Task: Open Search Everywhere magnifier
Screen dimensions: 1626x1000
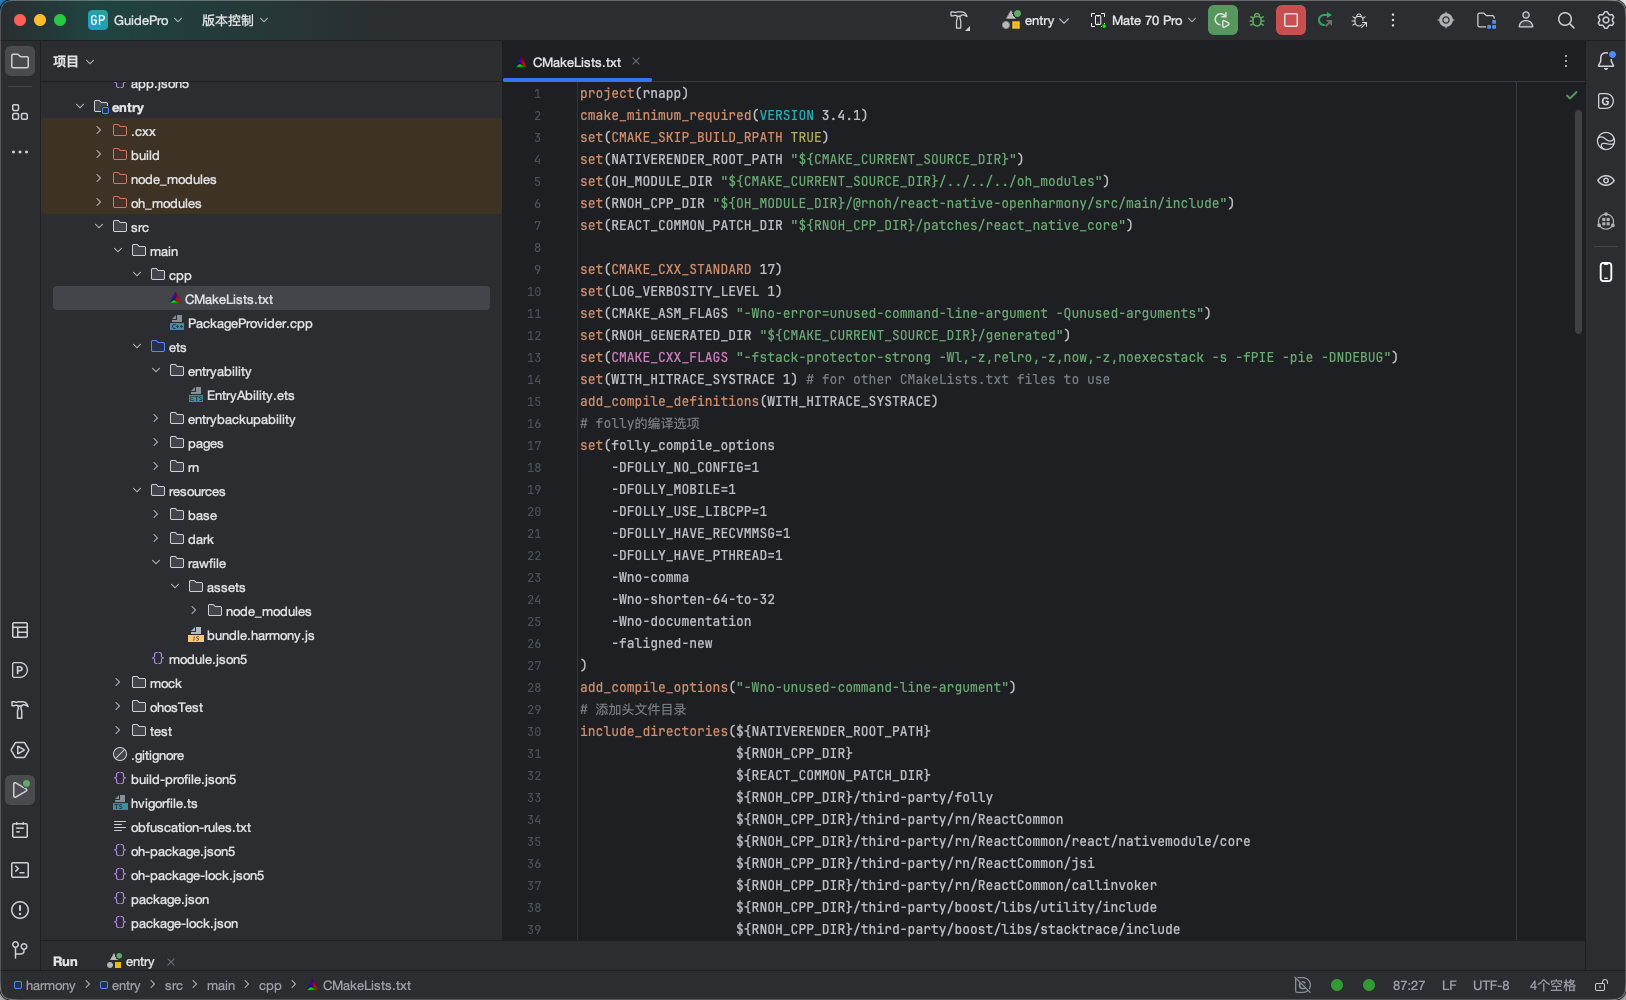Action: [1566, 20]
